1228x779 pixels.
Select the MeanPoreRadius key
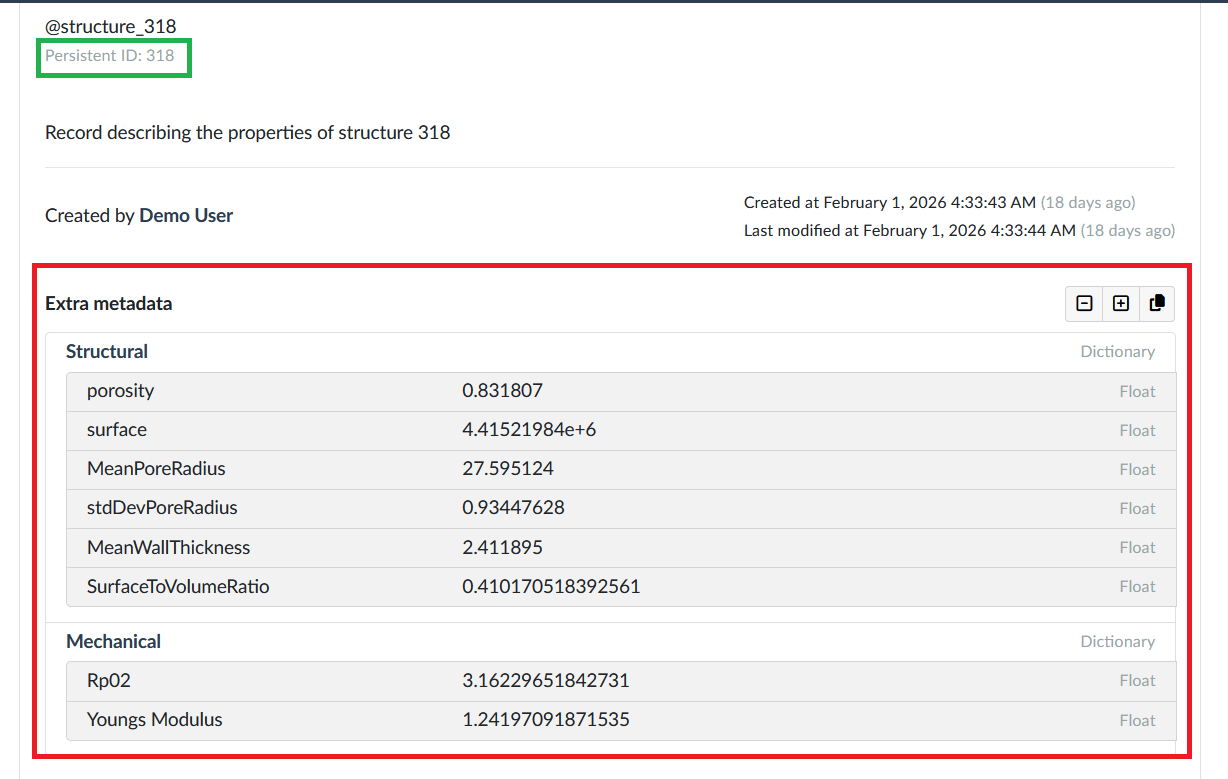156,469
